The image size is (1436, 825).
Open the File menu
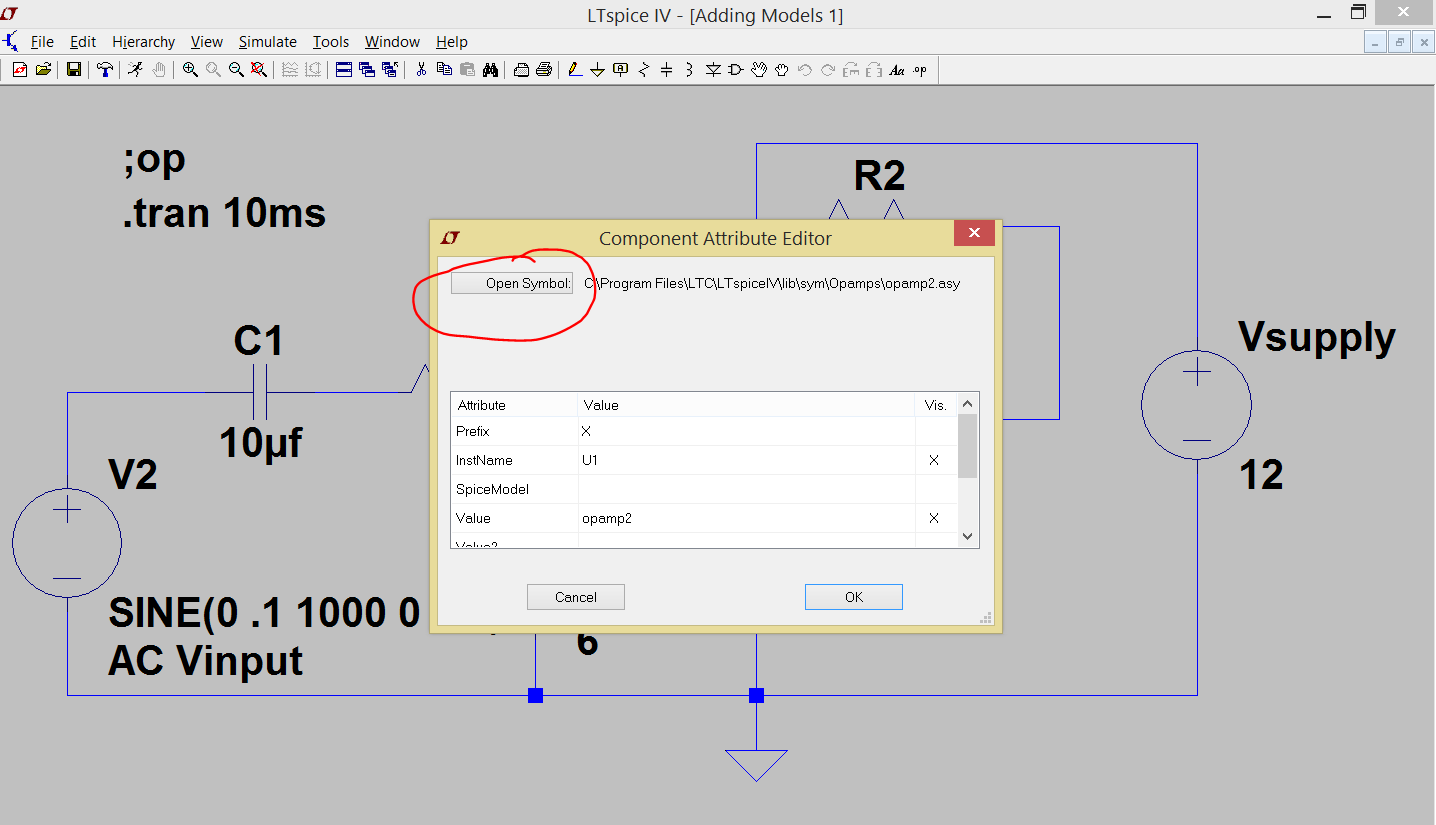pos(42,42)
